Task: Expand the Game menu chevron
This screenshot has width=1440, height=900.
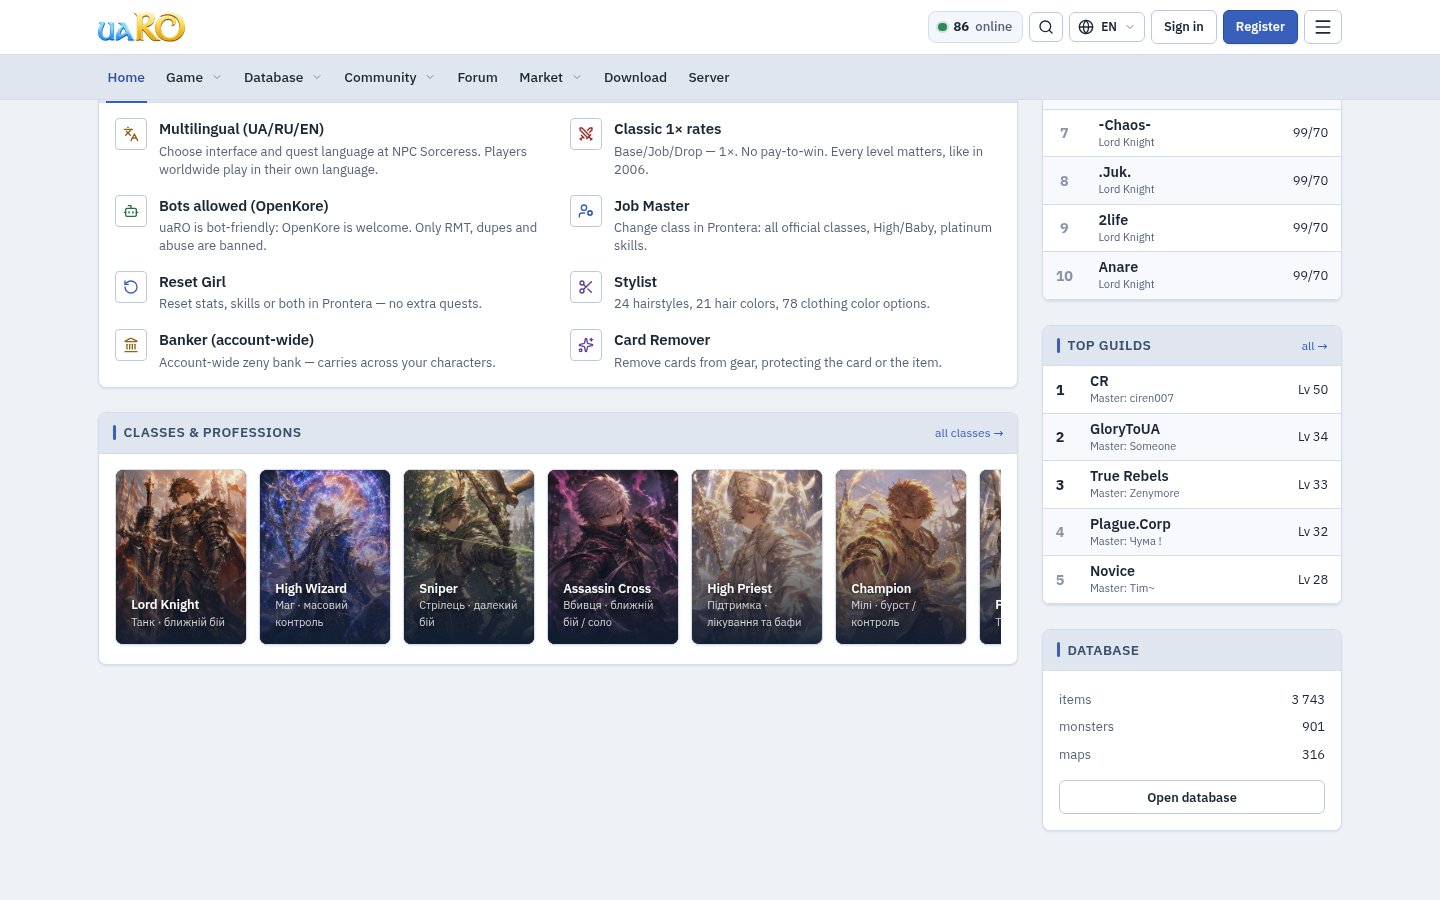Action: [217, 77]
